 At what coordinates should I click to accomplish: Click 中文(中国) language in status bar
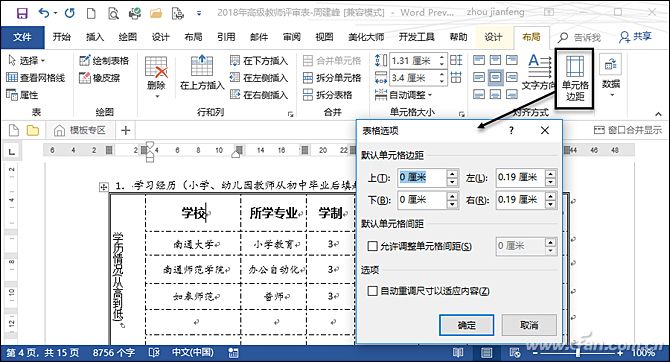pos(192,353)
